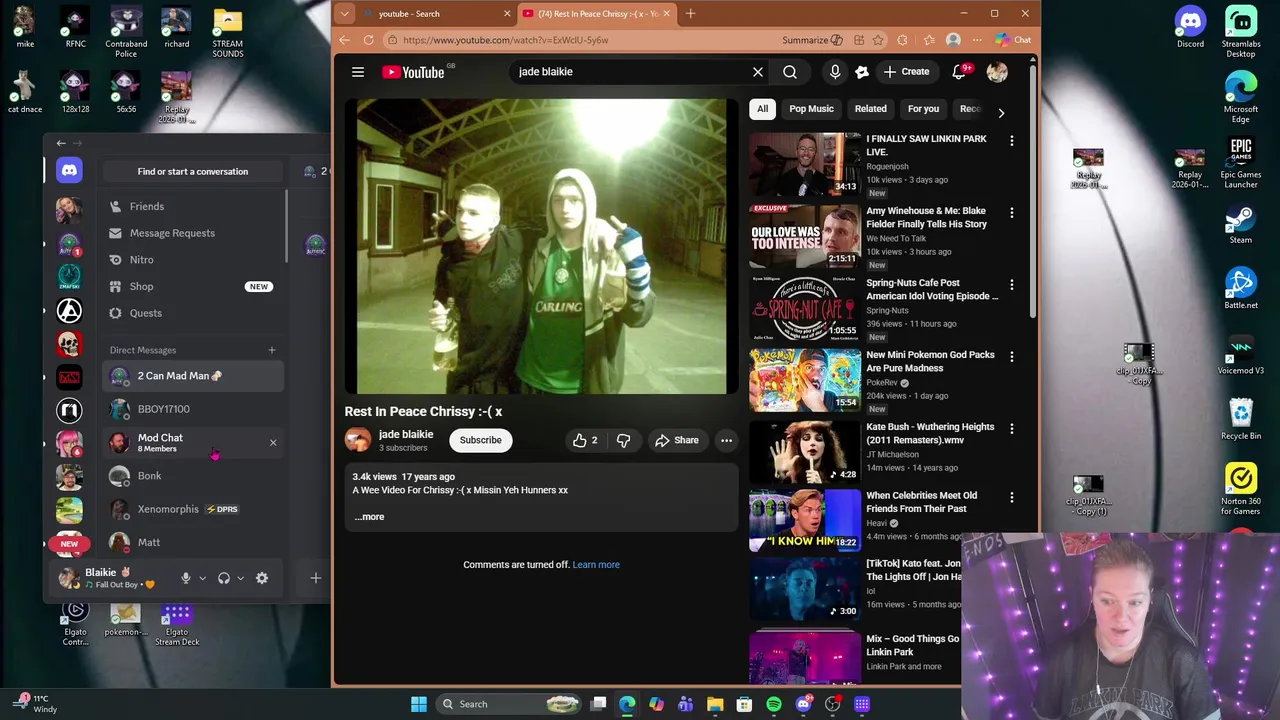The width and height of the screenshot is (1280, 720).
Task: Open Discord Quests entry
Action: click(193, 313)
